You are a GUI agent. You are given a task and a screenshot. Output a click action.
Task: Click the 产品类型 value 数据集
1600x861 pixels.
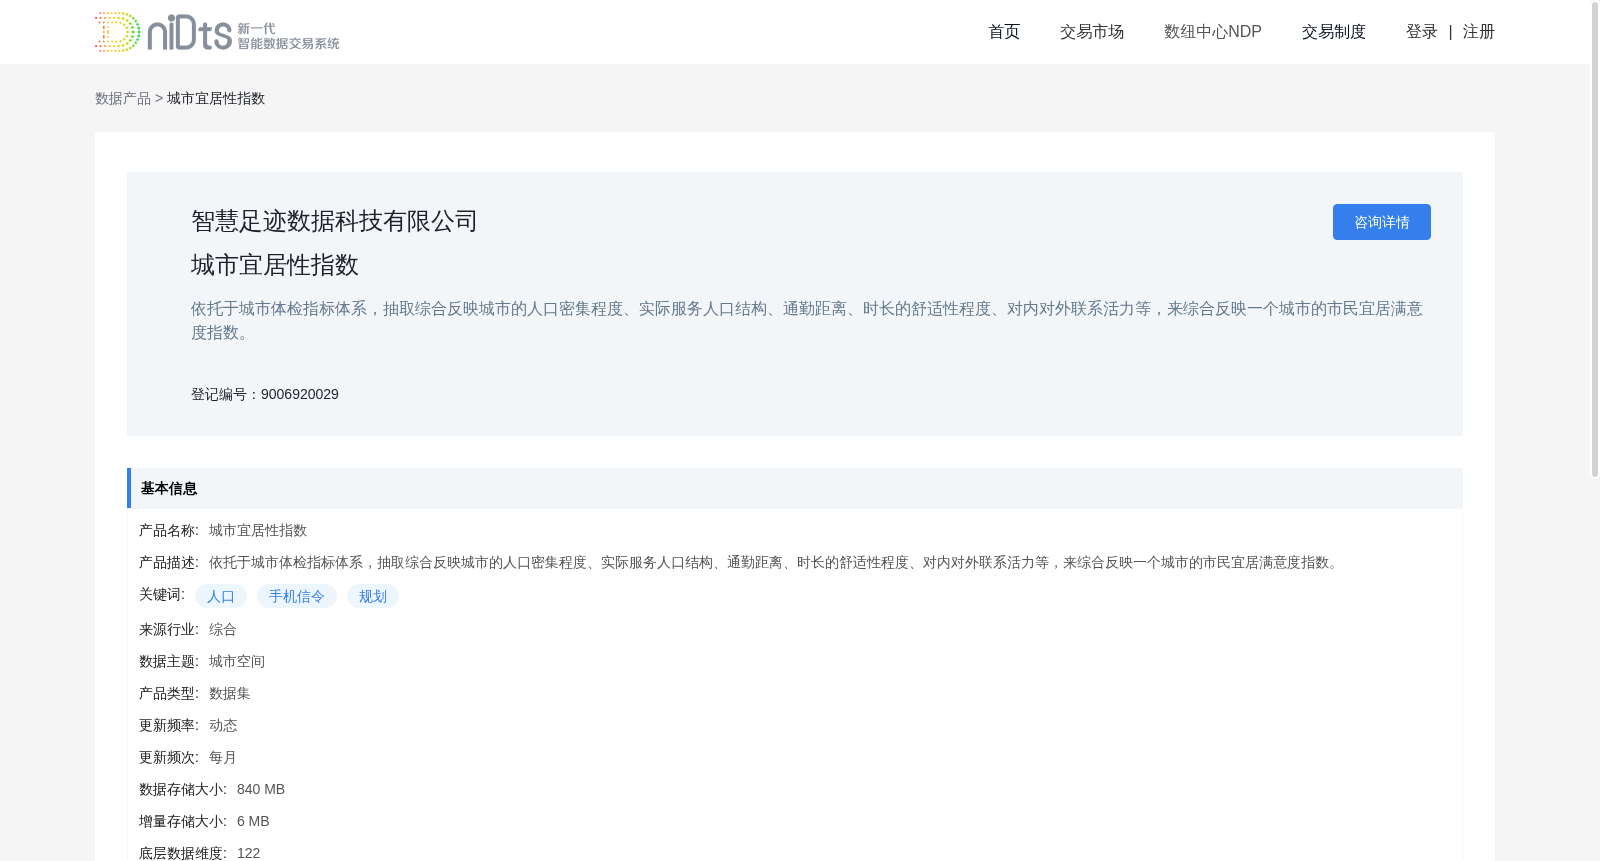tap(230, 693)
